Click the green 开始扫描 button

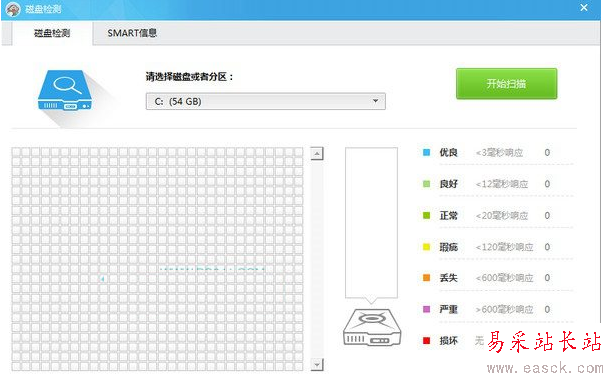[x=507, y=84]
